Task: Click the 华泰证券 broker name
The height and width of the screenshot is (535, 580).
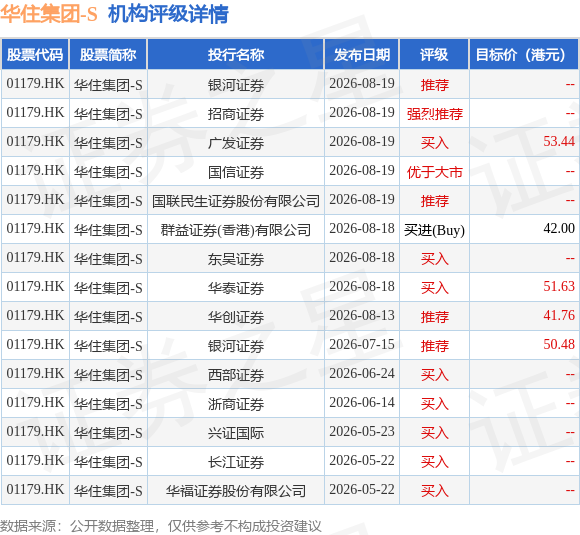Action: (236, 288)
